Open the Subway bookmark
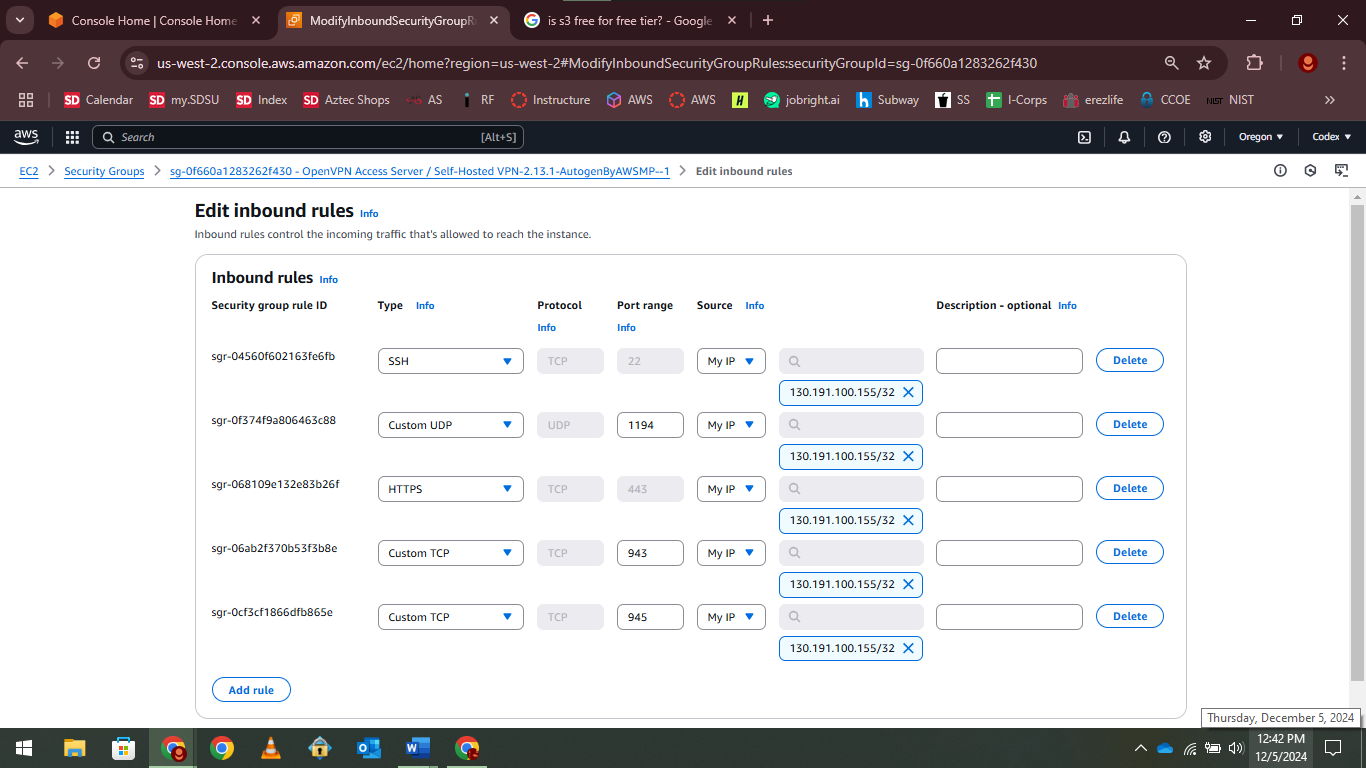The image size is (1366, 768). (886, 100)
